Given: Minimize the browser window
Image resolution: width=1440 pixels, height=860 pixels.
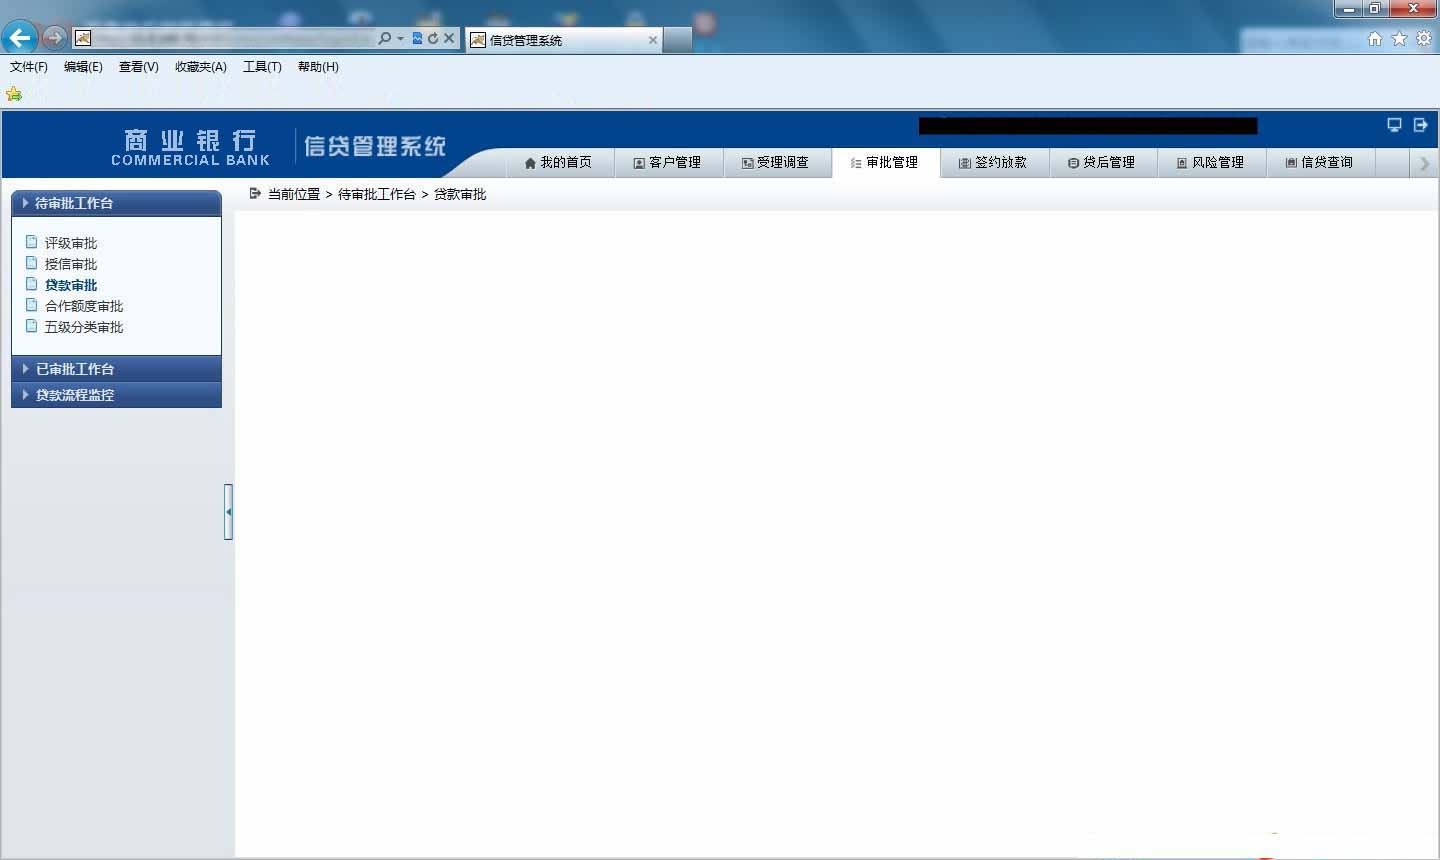Looking at the screenshot, I should pos(1349,9).
